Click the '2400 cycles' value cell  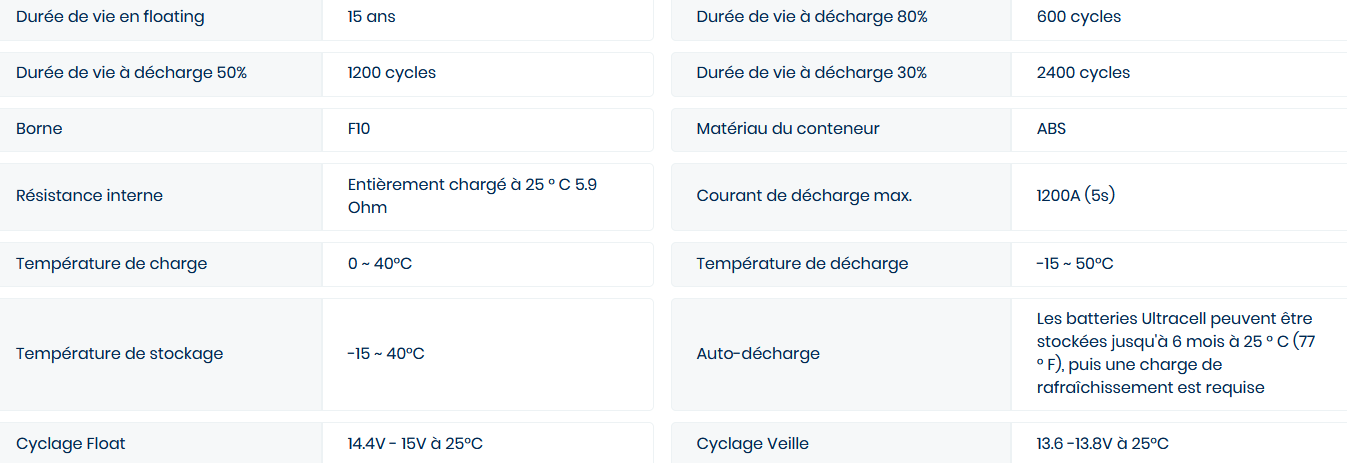point(1084,73)
